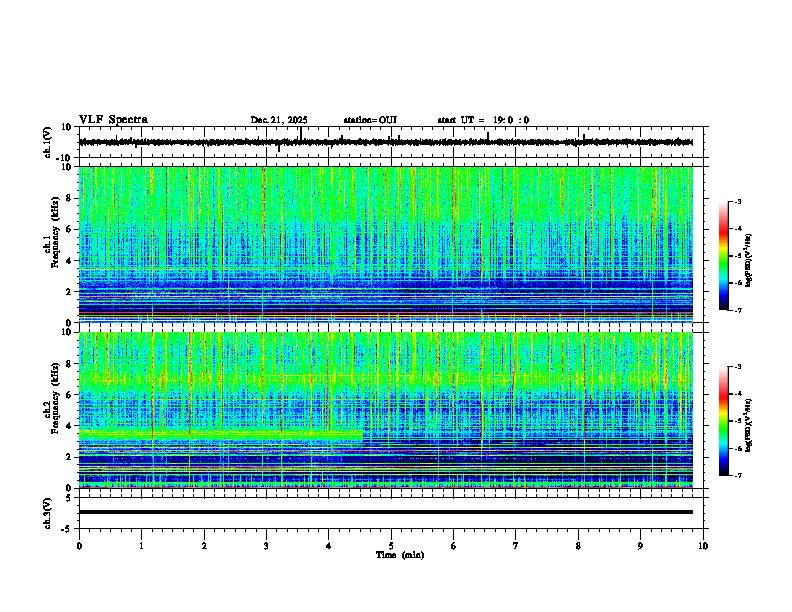The width and height of the screenshot is (792, 612).
Task: Click the "10" at the time axis end
Action: (703, 545)
